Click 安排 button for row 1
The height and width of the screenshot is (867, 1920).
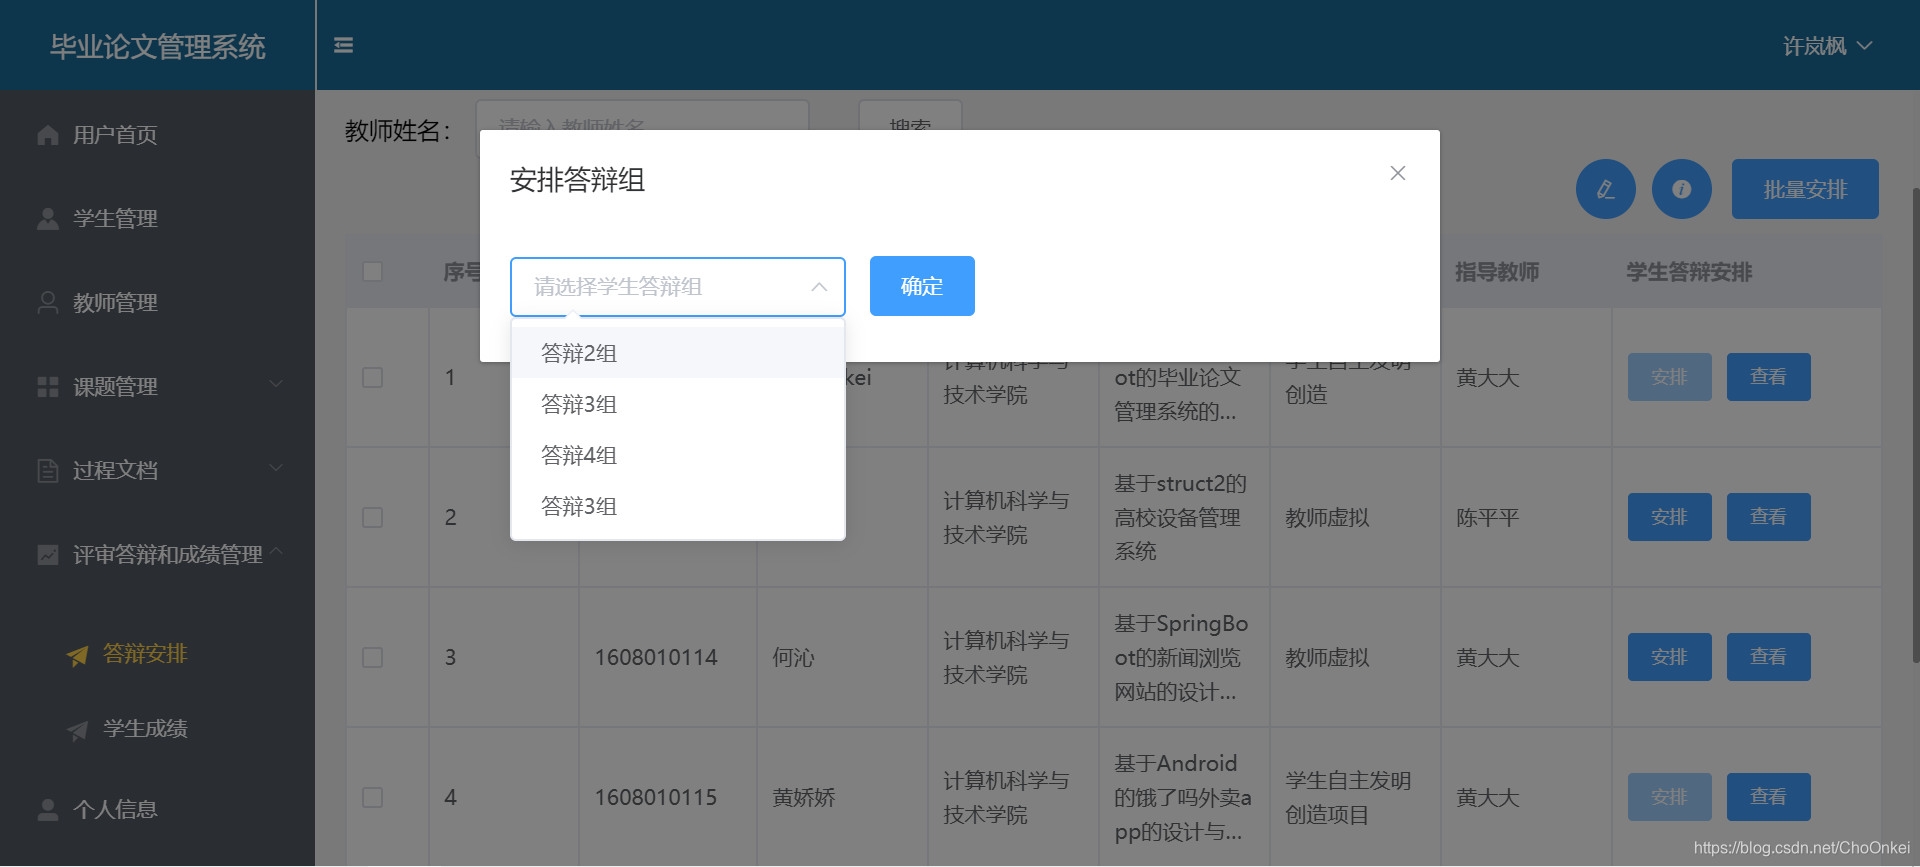point(1669,377)
